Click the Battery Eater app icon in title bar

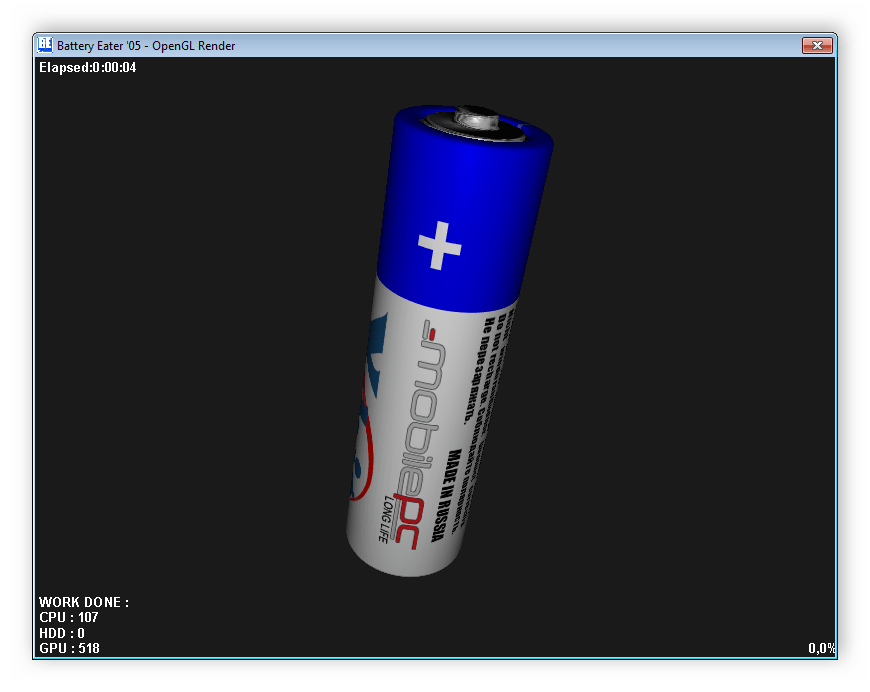45,45
